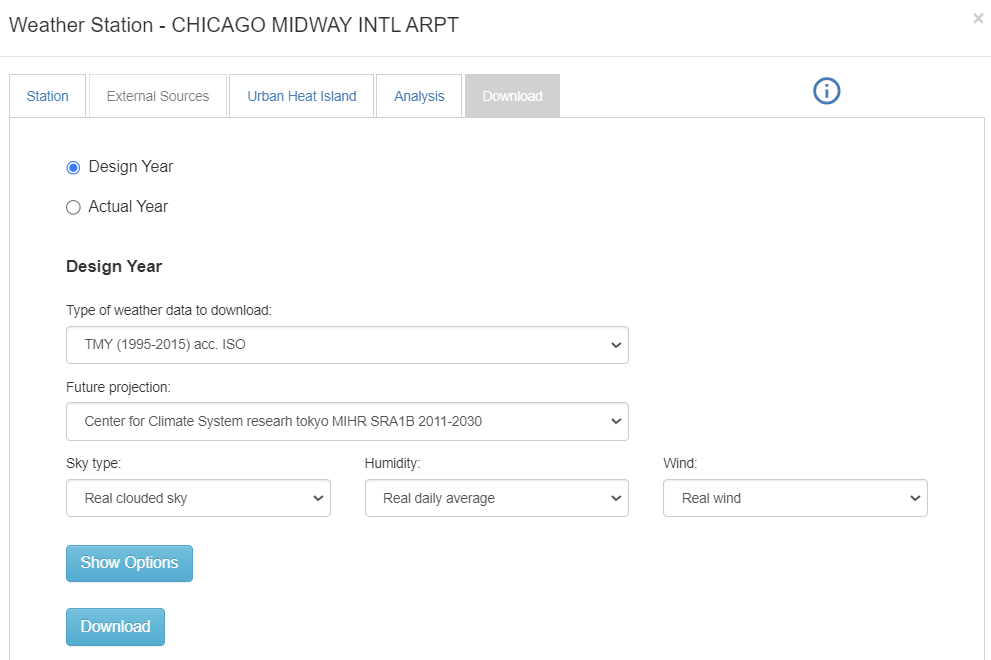Viewport: 991px width, 660px height.
Task: Choose the Actual Year radio option
Action: 73,208
